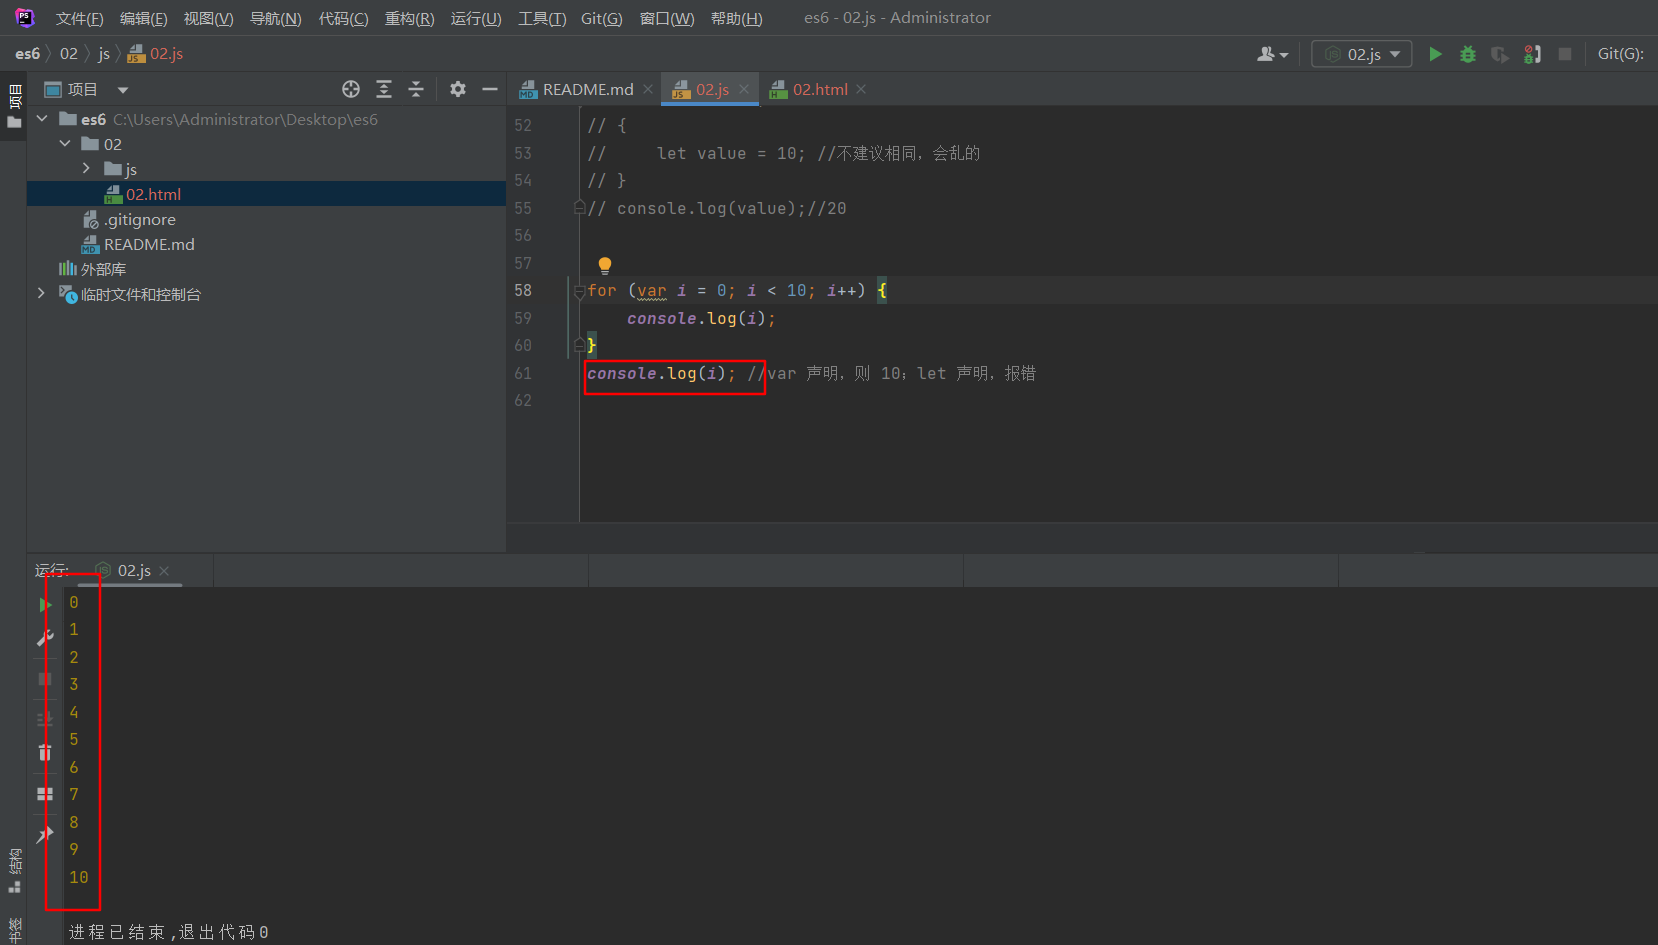Click line number 61 in the gutter
Image resolution: width=1658 pixels, height=945 pixels.
click(x=523, y=373)
